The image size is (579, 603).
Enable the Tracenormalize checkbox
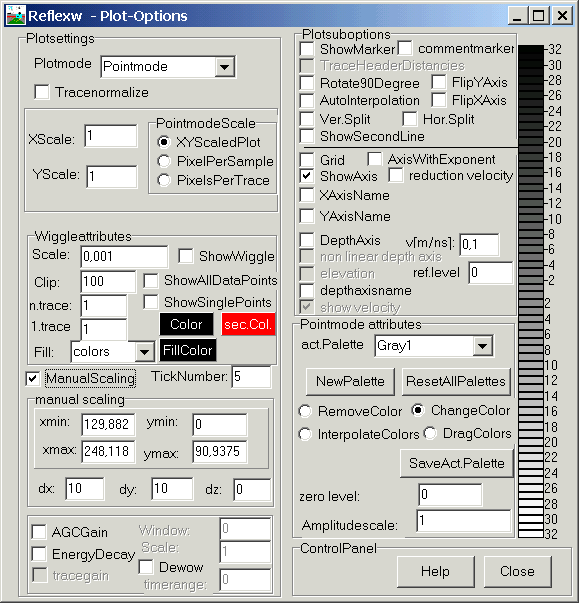coord(42,92)
